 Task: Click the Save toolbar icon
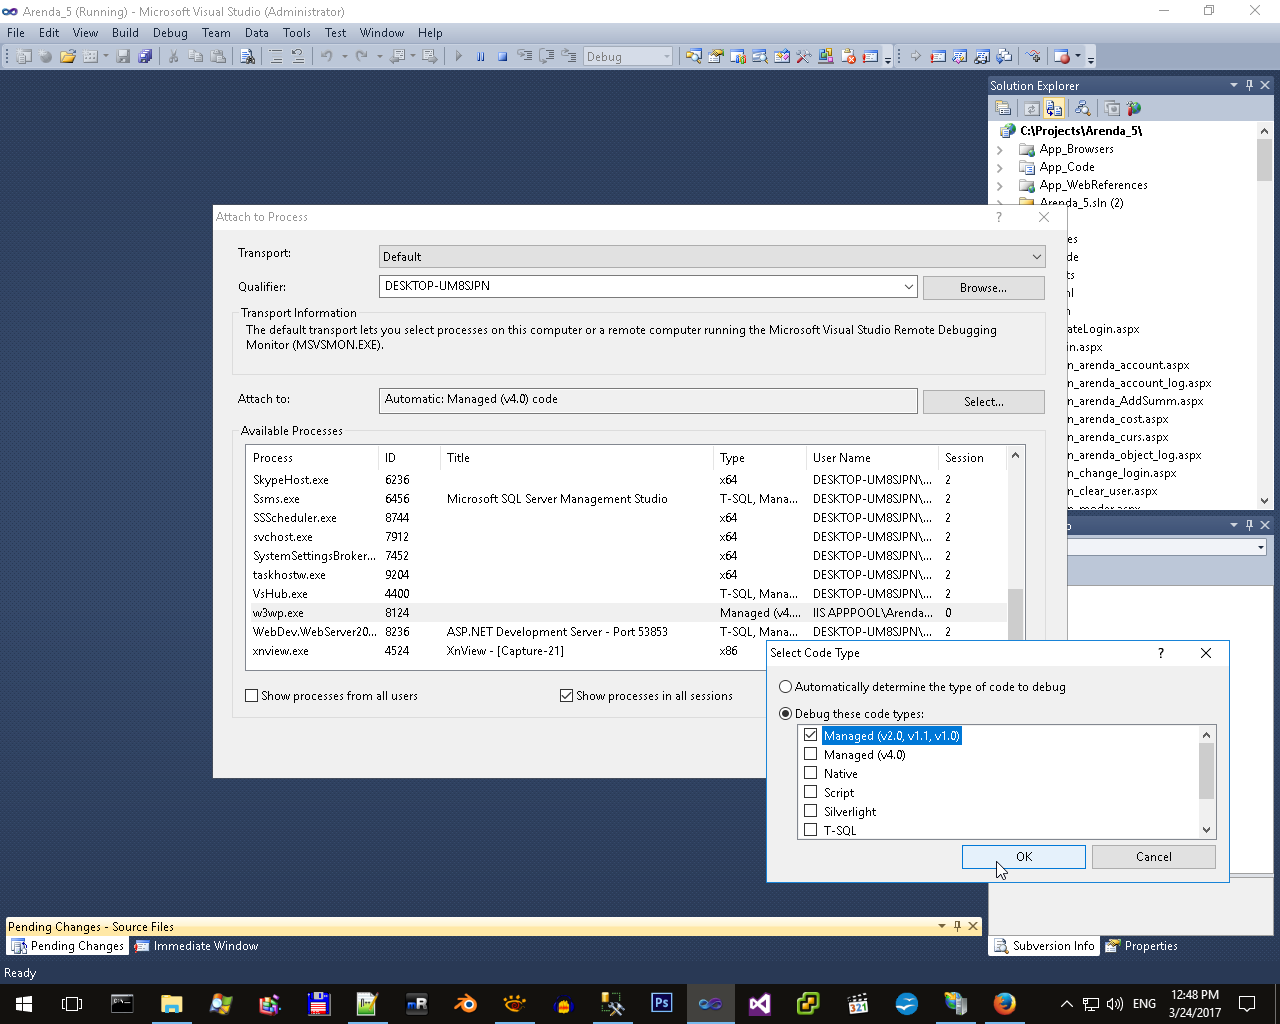(x=123, y=57)
